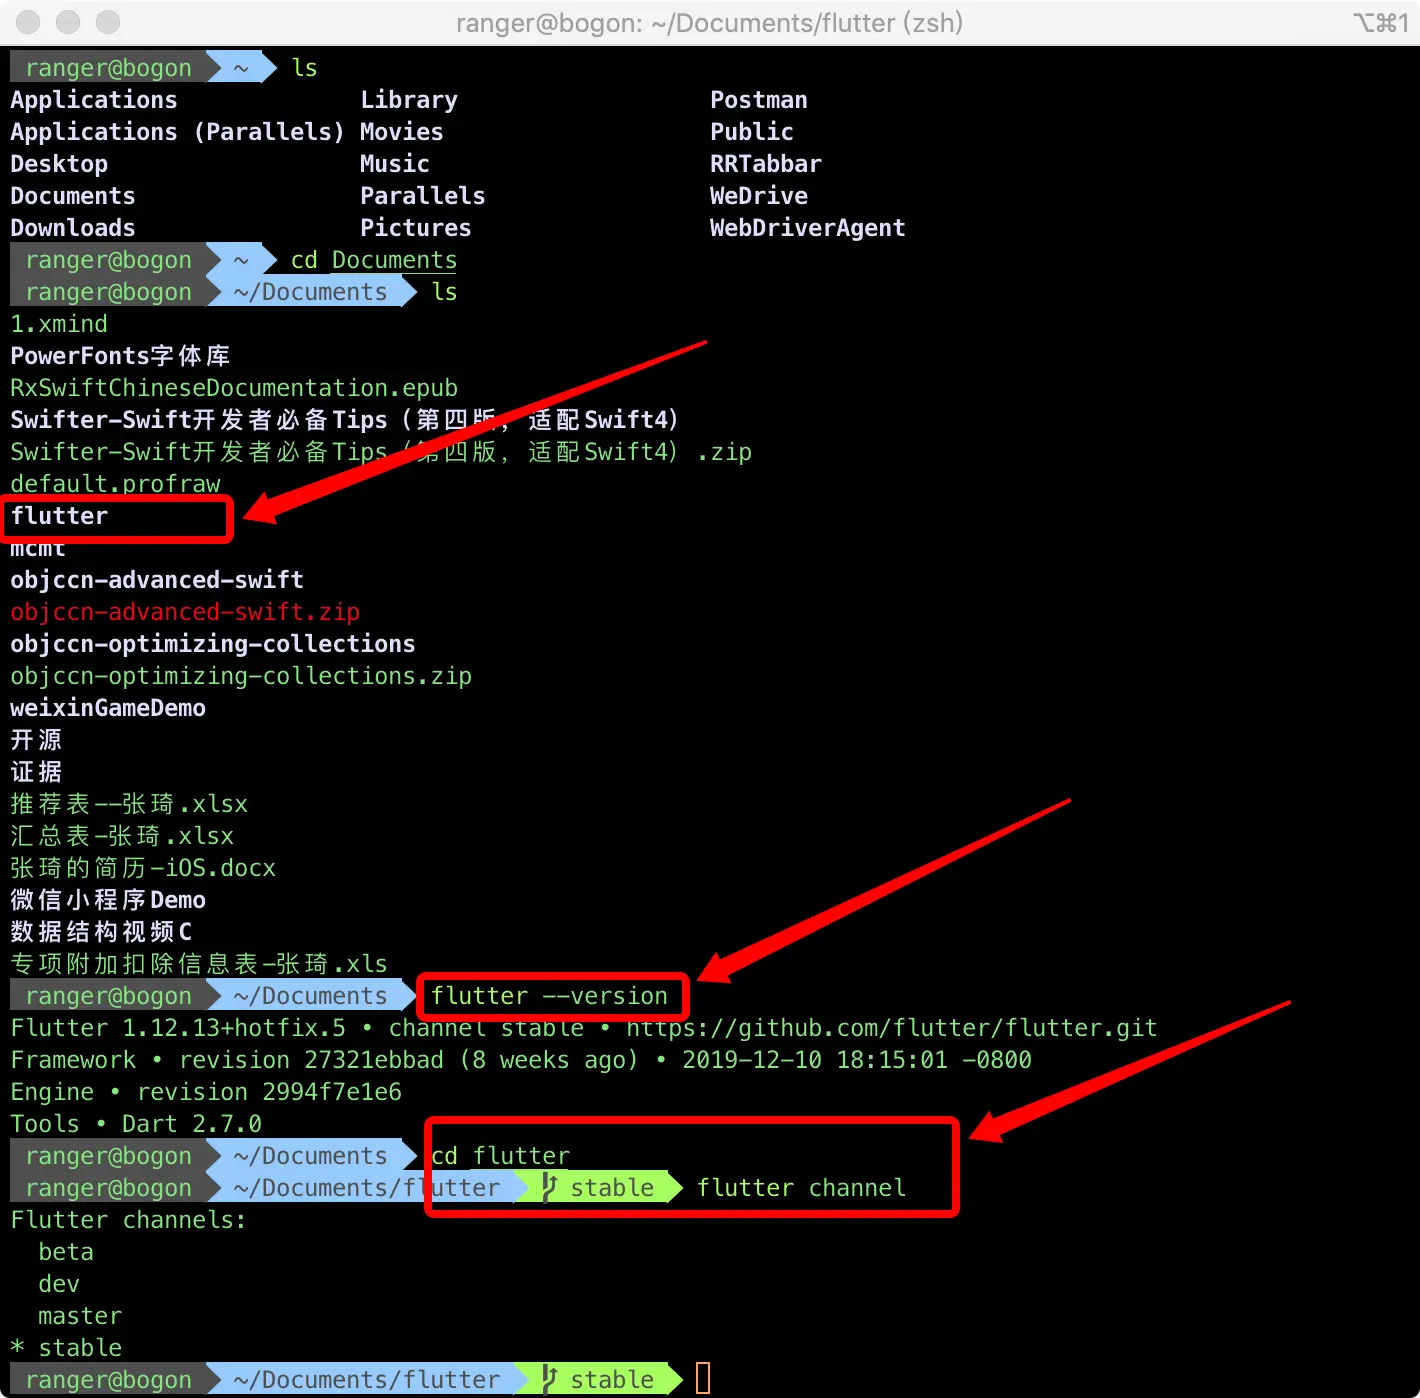This screenshot has width=1420, height=1398.
Task: Click the file '1.xmind'
Action: click(59, 324)
